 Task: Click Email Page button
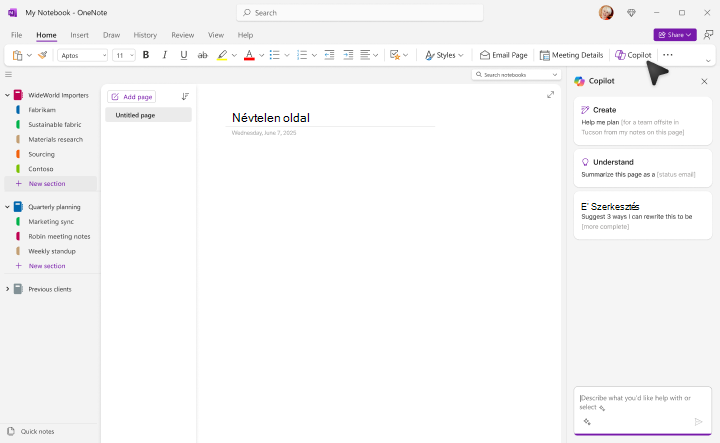click(x=504, y=55)
